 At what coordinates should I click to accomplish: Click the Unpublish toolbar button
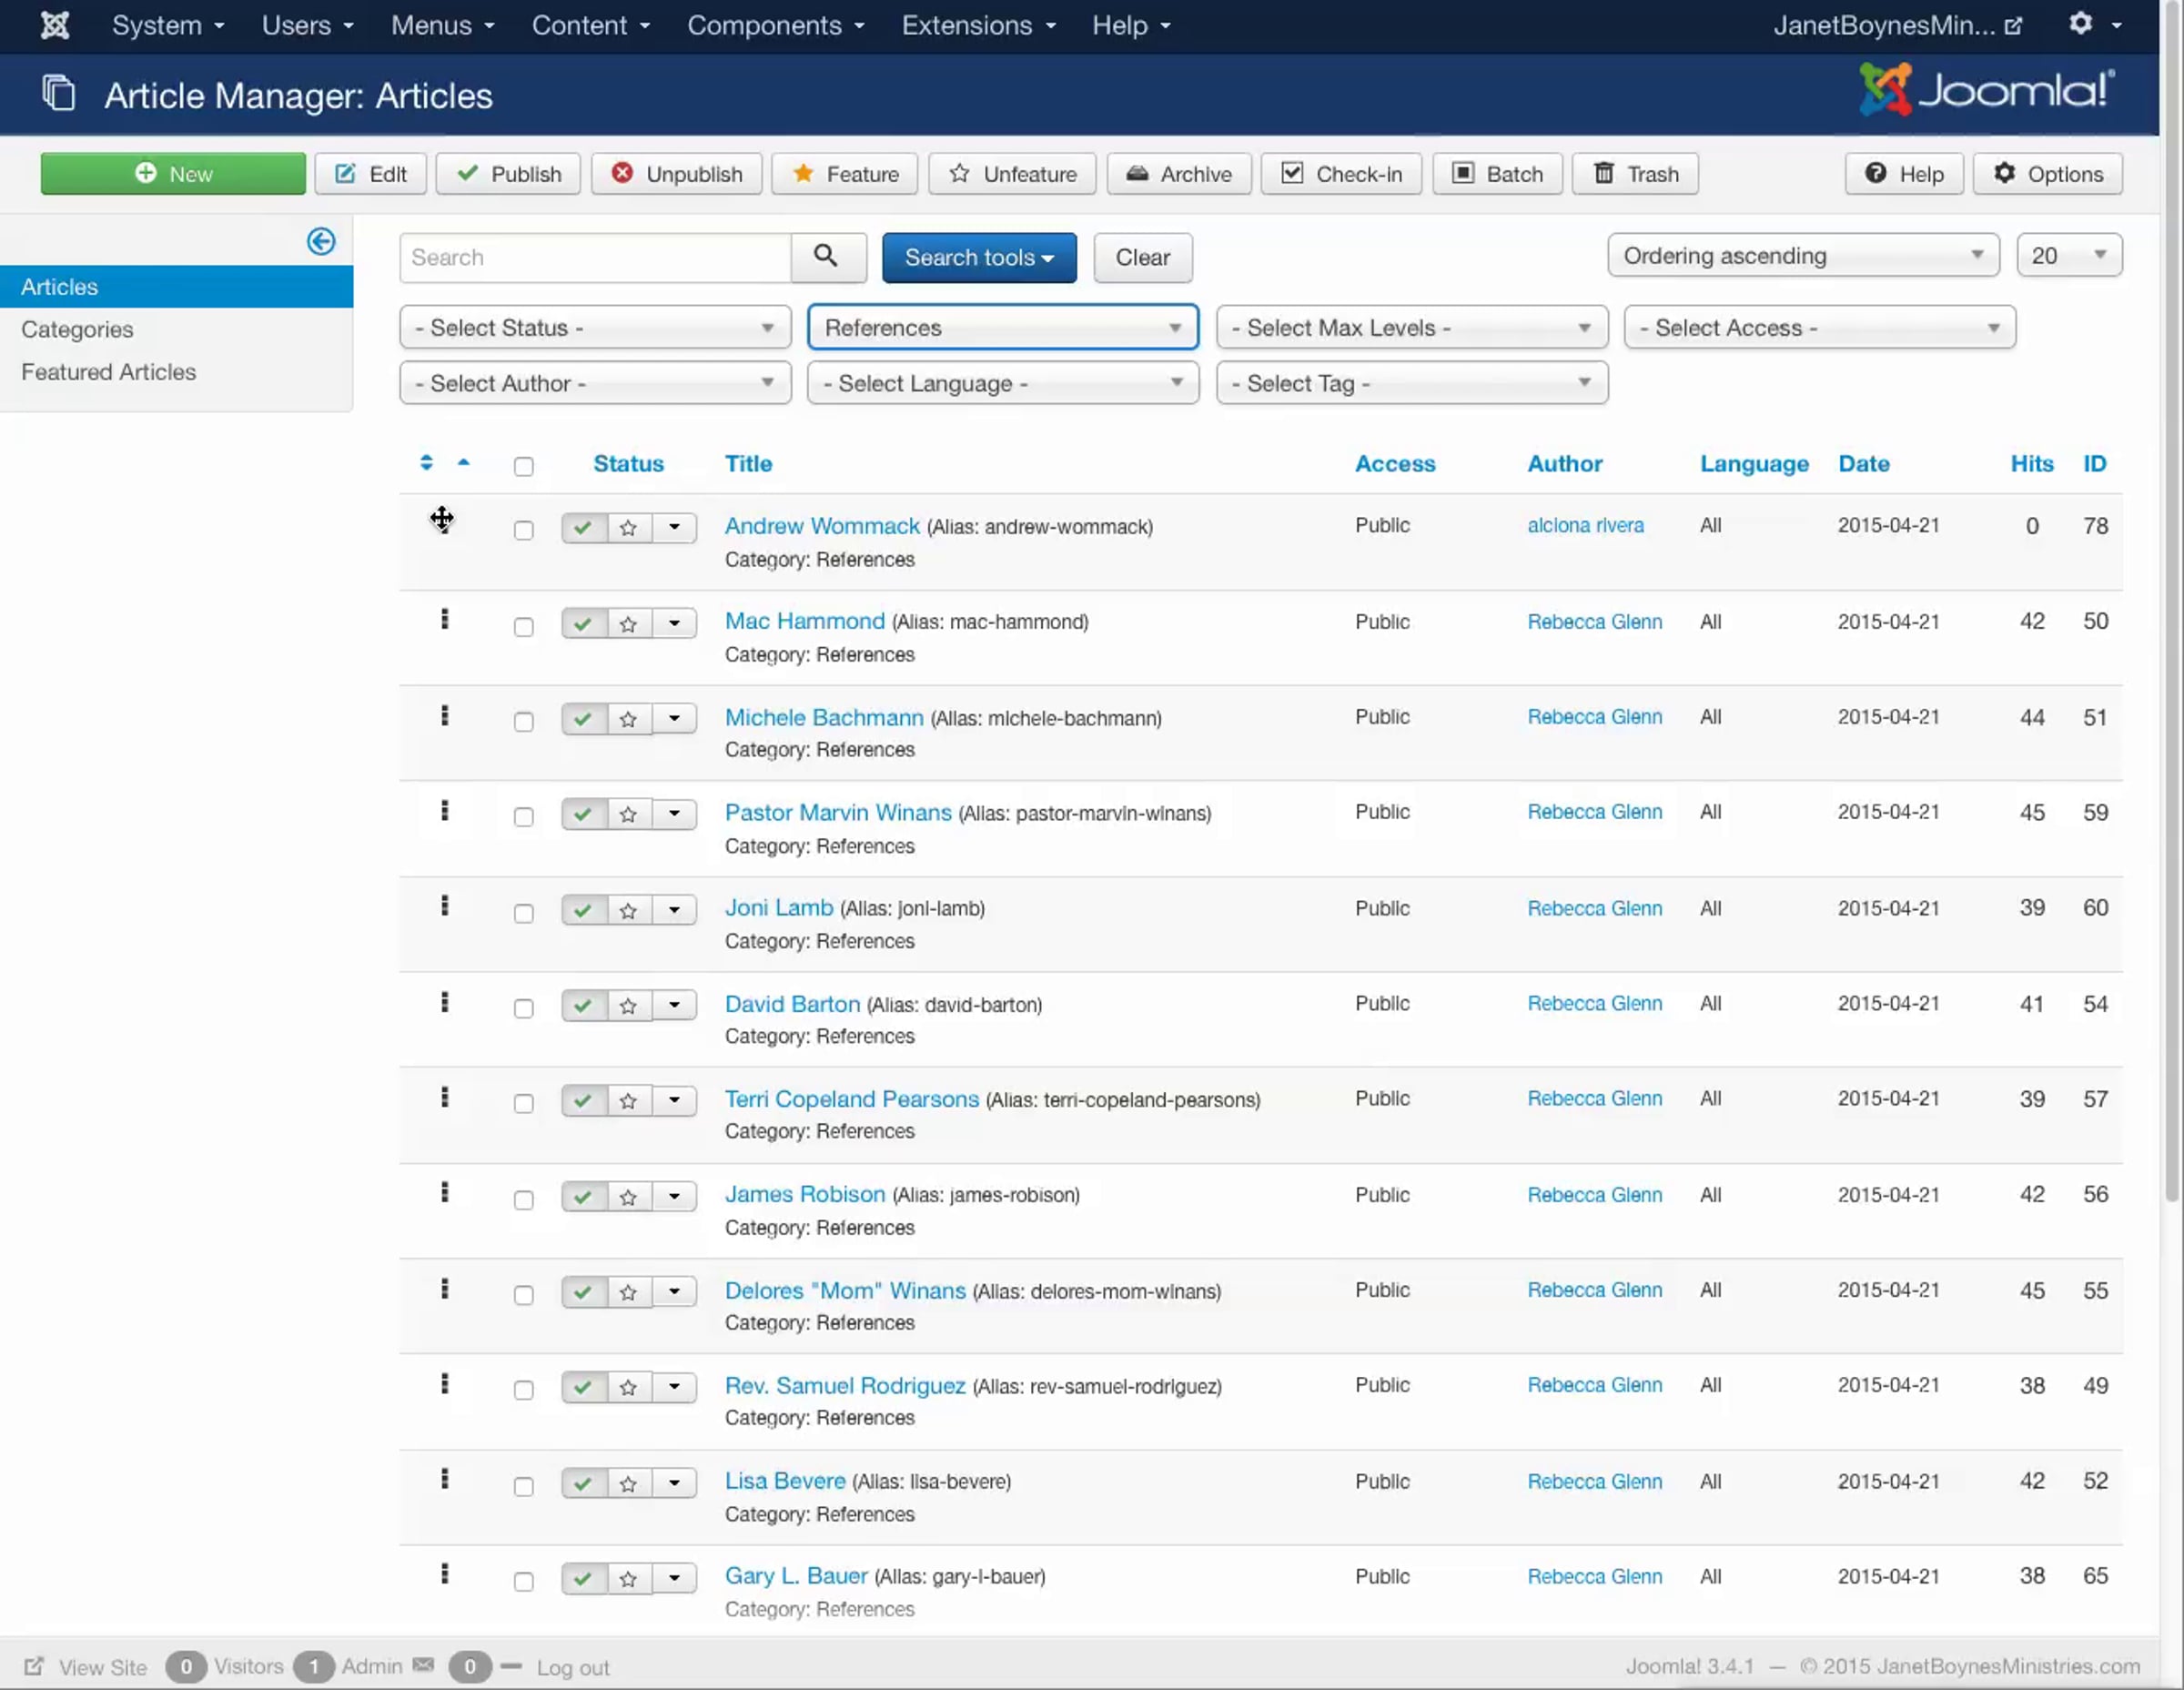coord(676,173)
